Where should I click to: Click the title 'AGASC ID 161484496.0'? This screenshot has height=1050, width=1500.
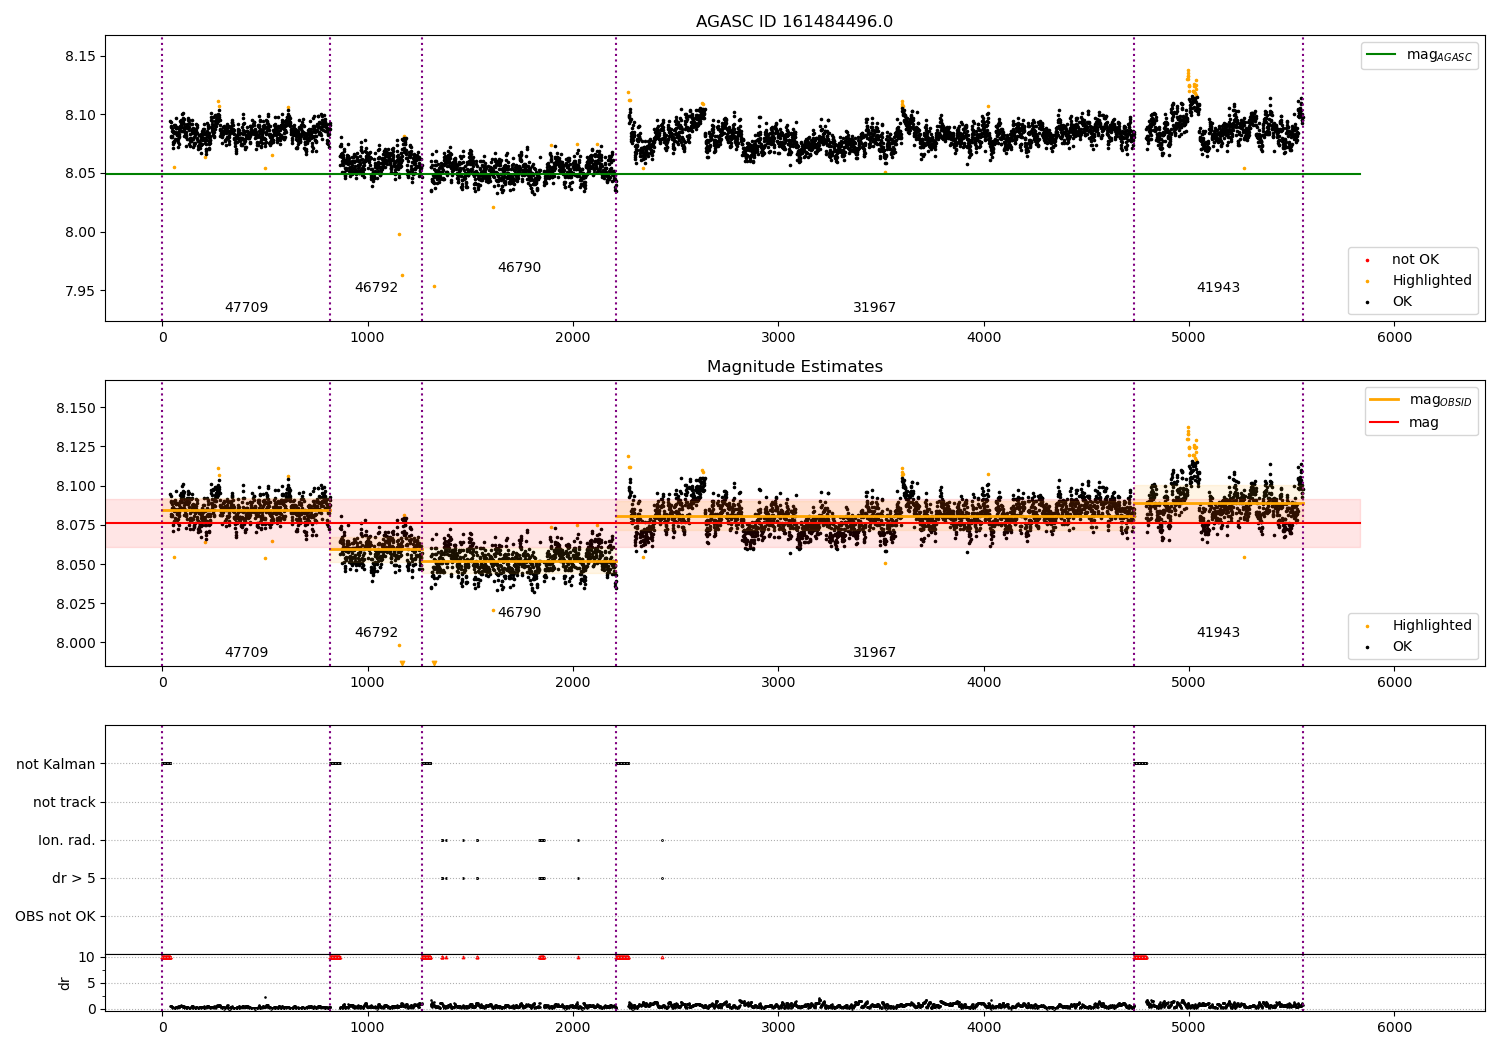[794, 22]
